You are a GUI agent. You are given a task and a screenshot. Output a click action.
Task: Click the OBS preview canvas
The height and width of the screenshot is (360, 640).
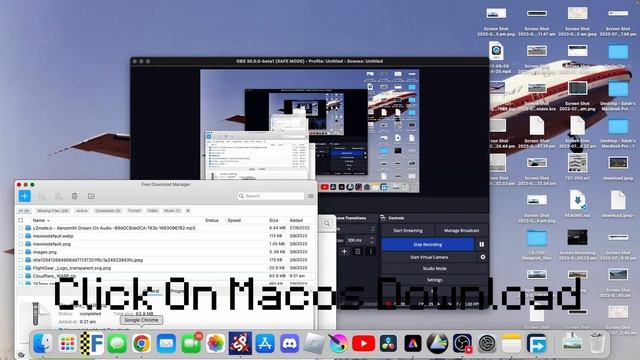coord(309,131)
